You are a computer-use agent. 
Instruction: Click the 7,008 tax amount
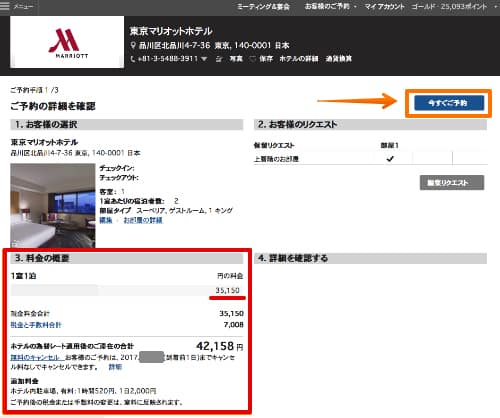[234, 325]
